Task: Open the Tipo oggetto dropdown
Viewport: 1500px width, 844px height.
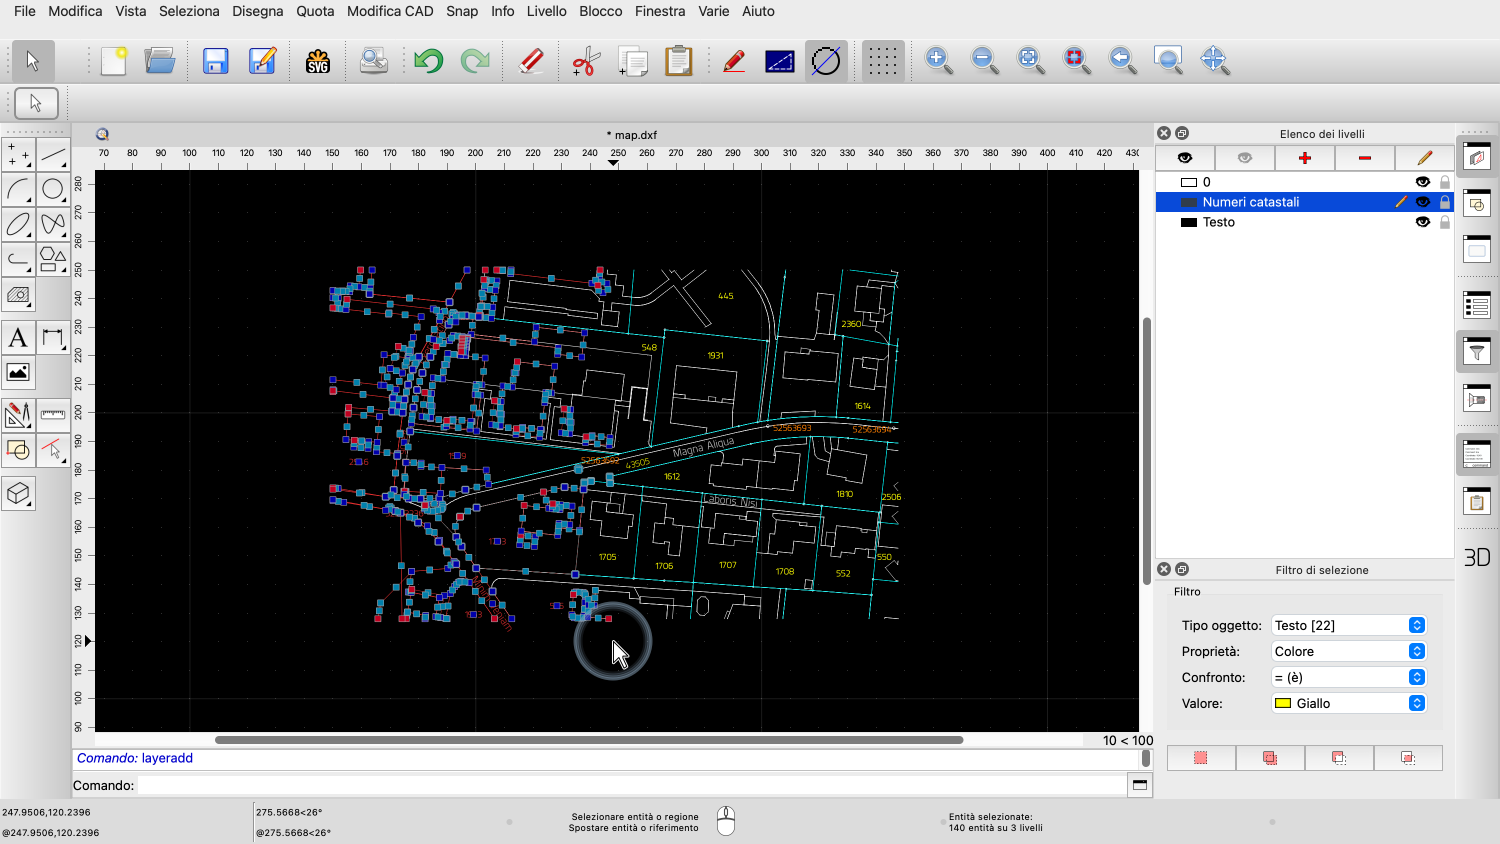Action: tap(1348, 625)
